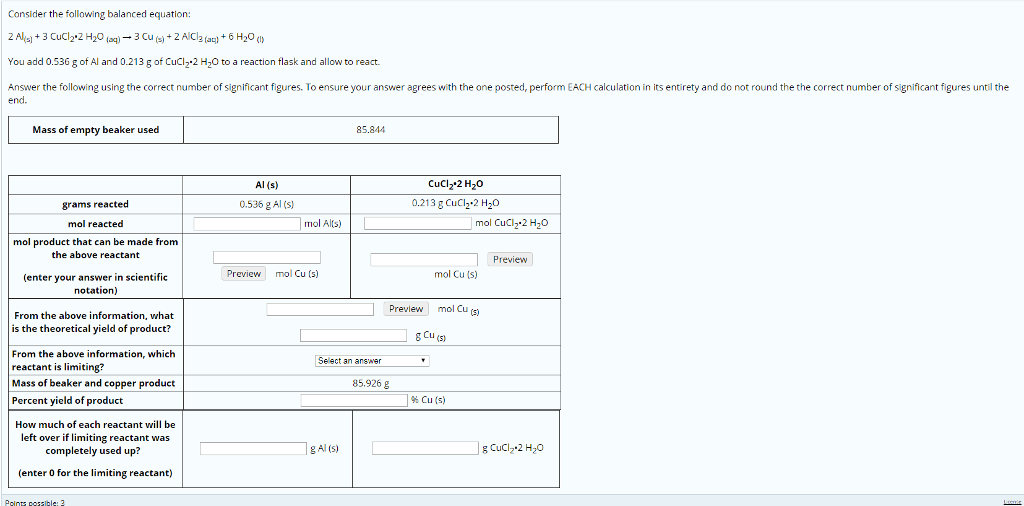Viewport: 1024px width, 506px height.
Task: Click 'Points possible: 3' text
Action: point(34,502)
